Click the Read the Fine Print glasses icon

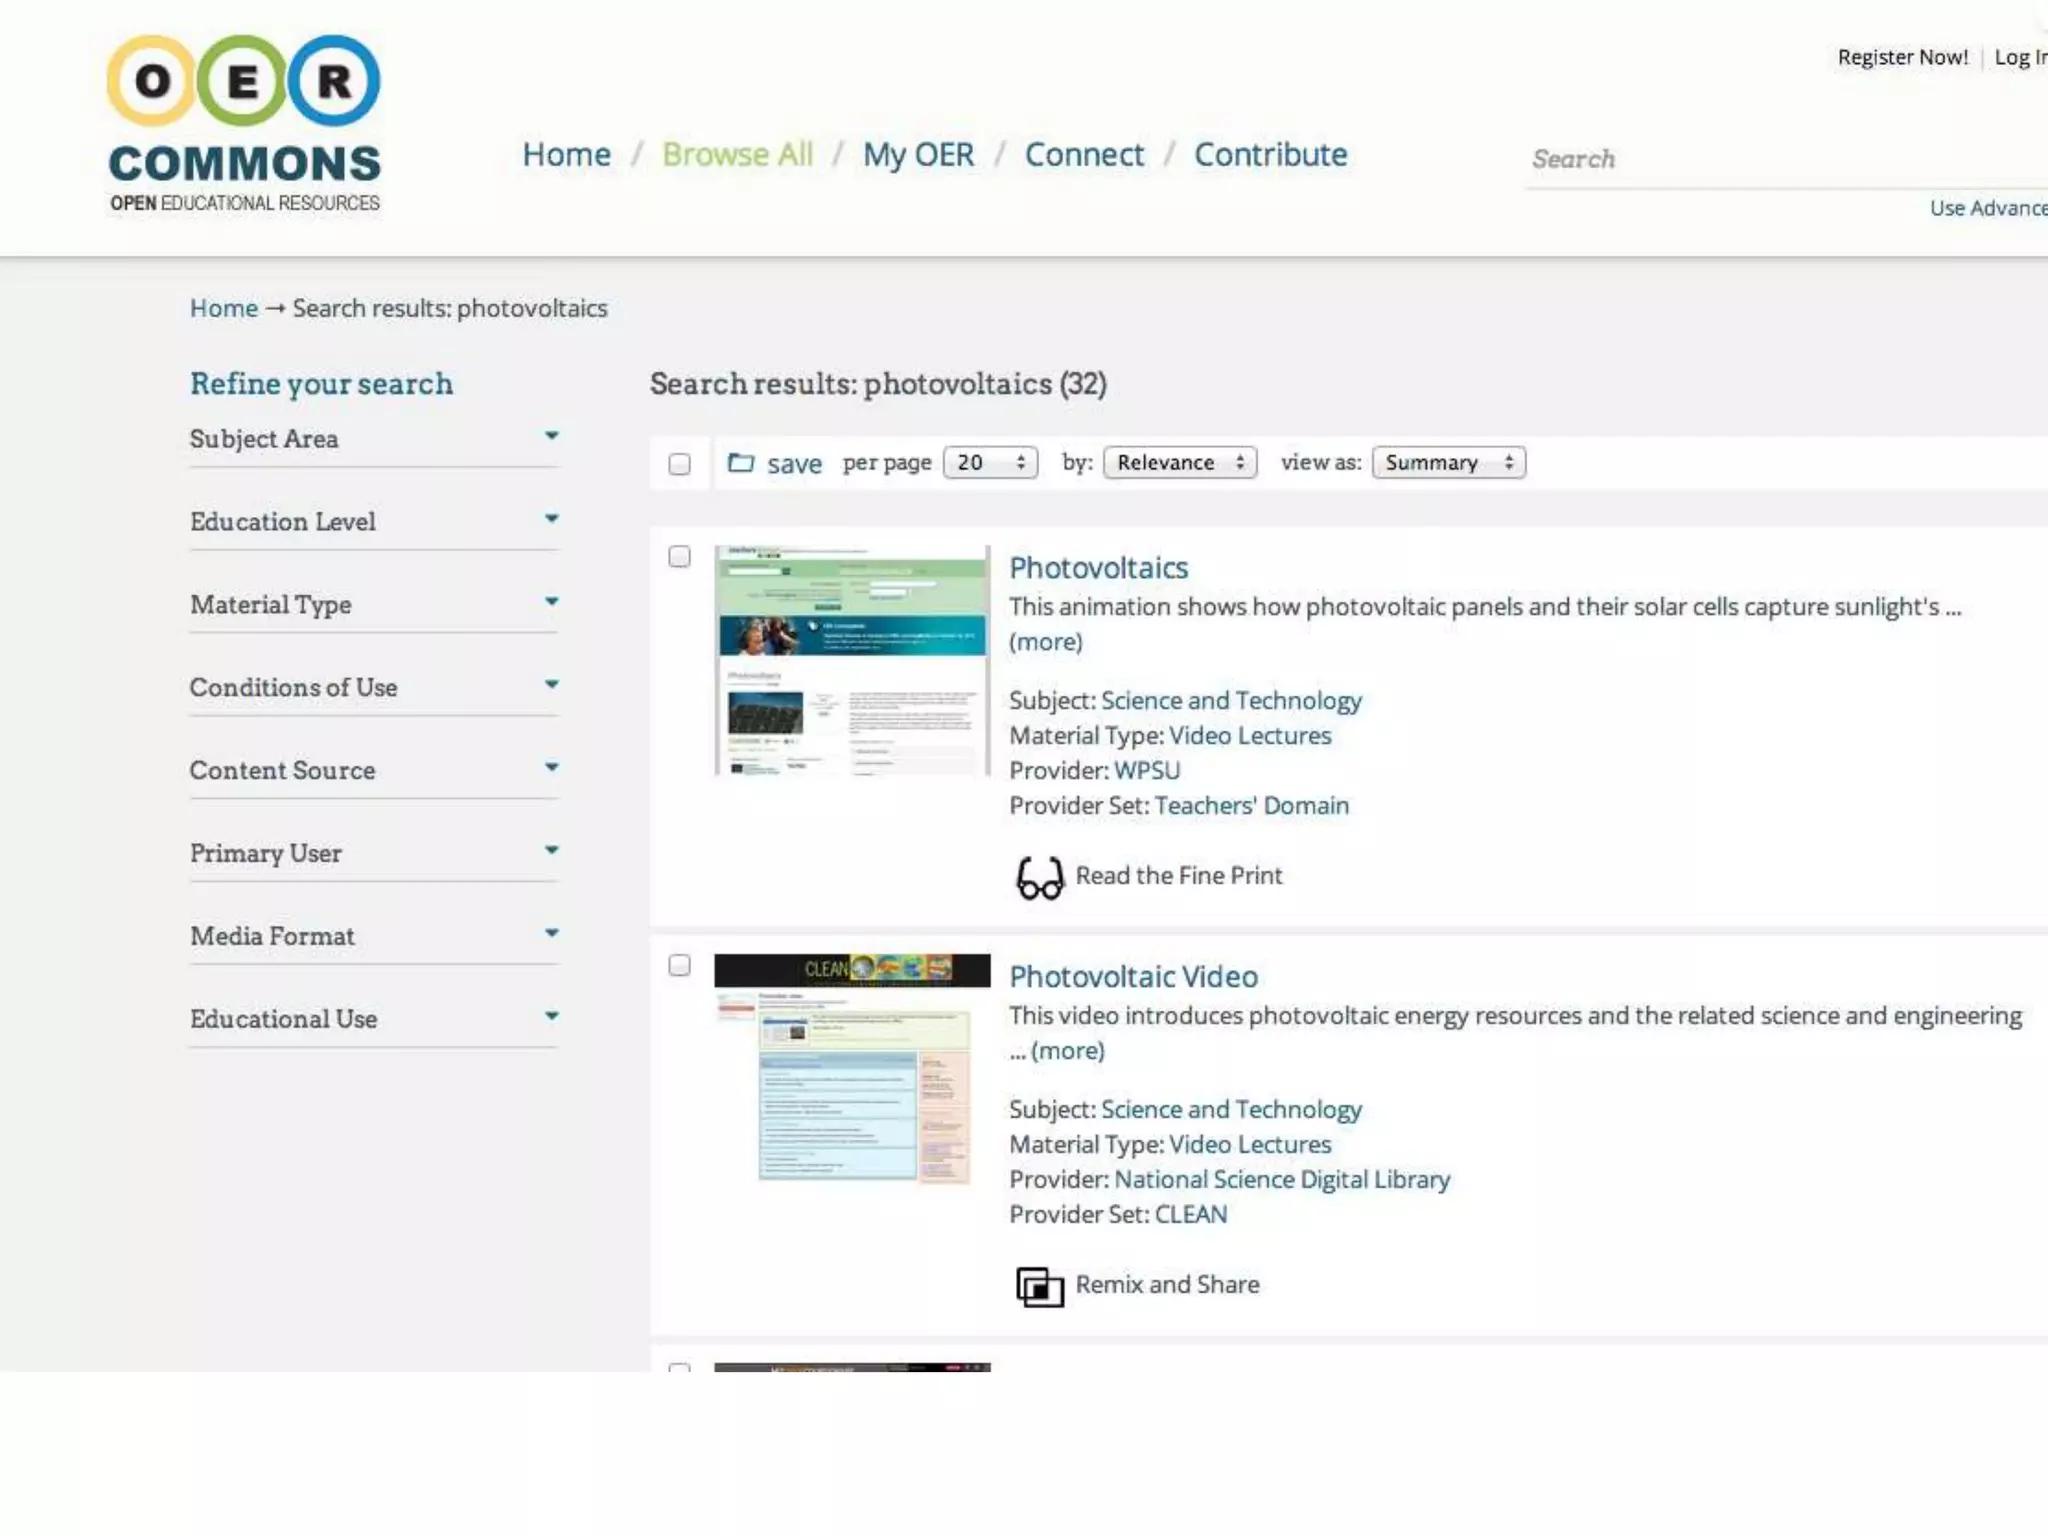tap(1039, 878)
